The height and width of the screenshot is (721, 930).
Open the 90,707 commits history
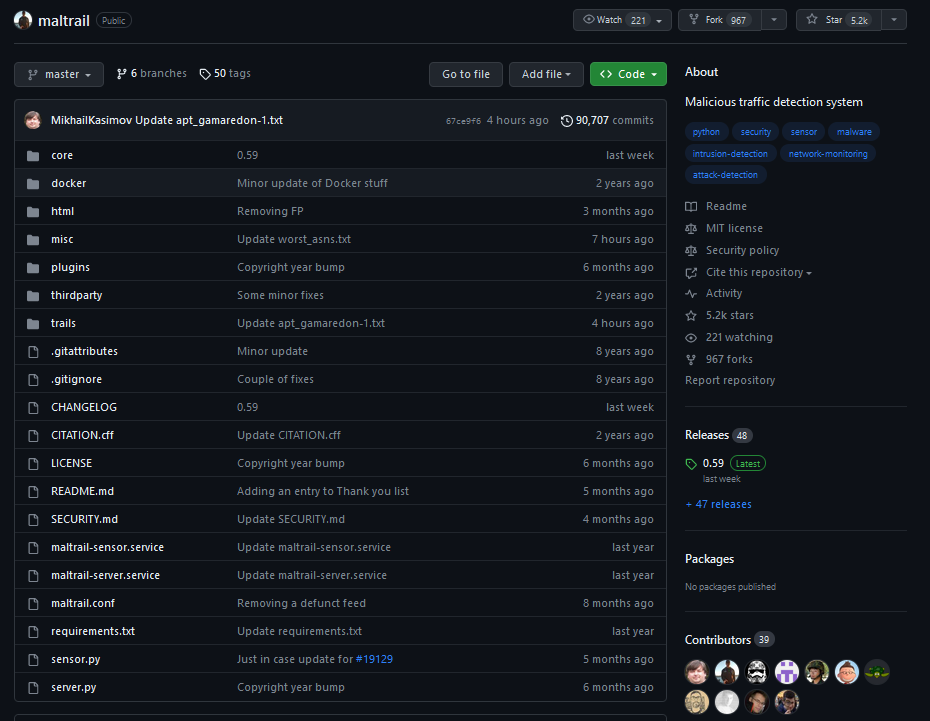[x=607, y=120]
